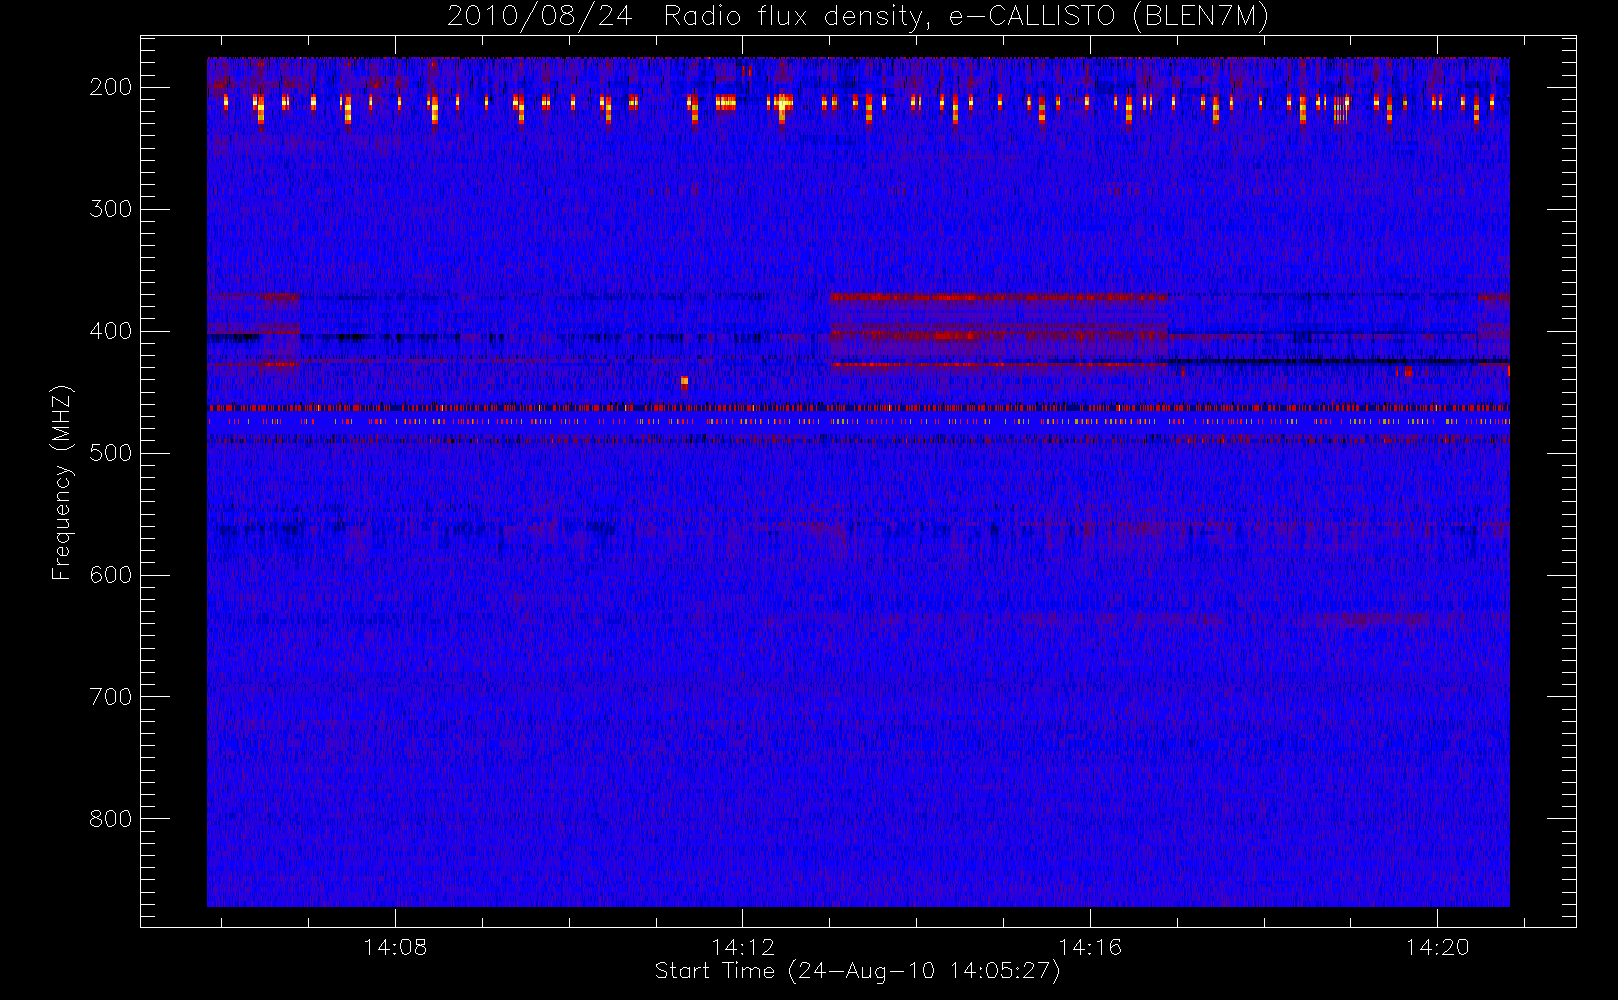Select the 'Frequency (MHz)' y-axis label
1618x1000 pixels.
(x=61, y=482)
